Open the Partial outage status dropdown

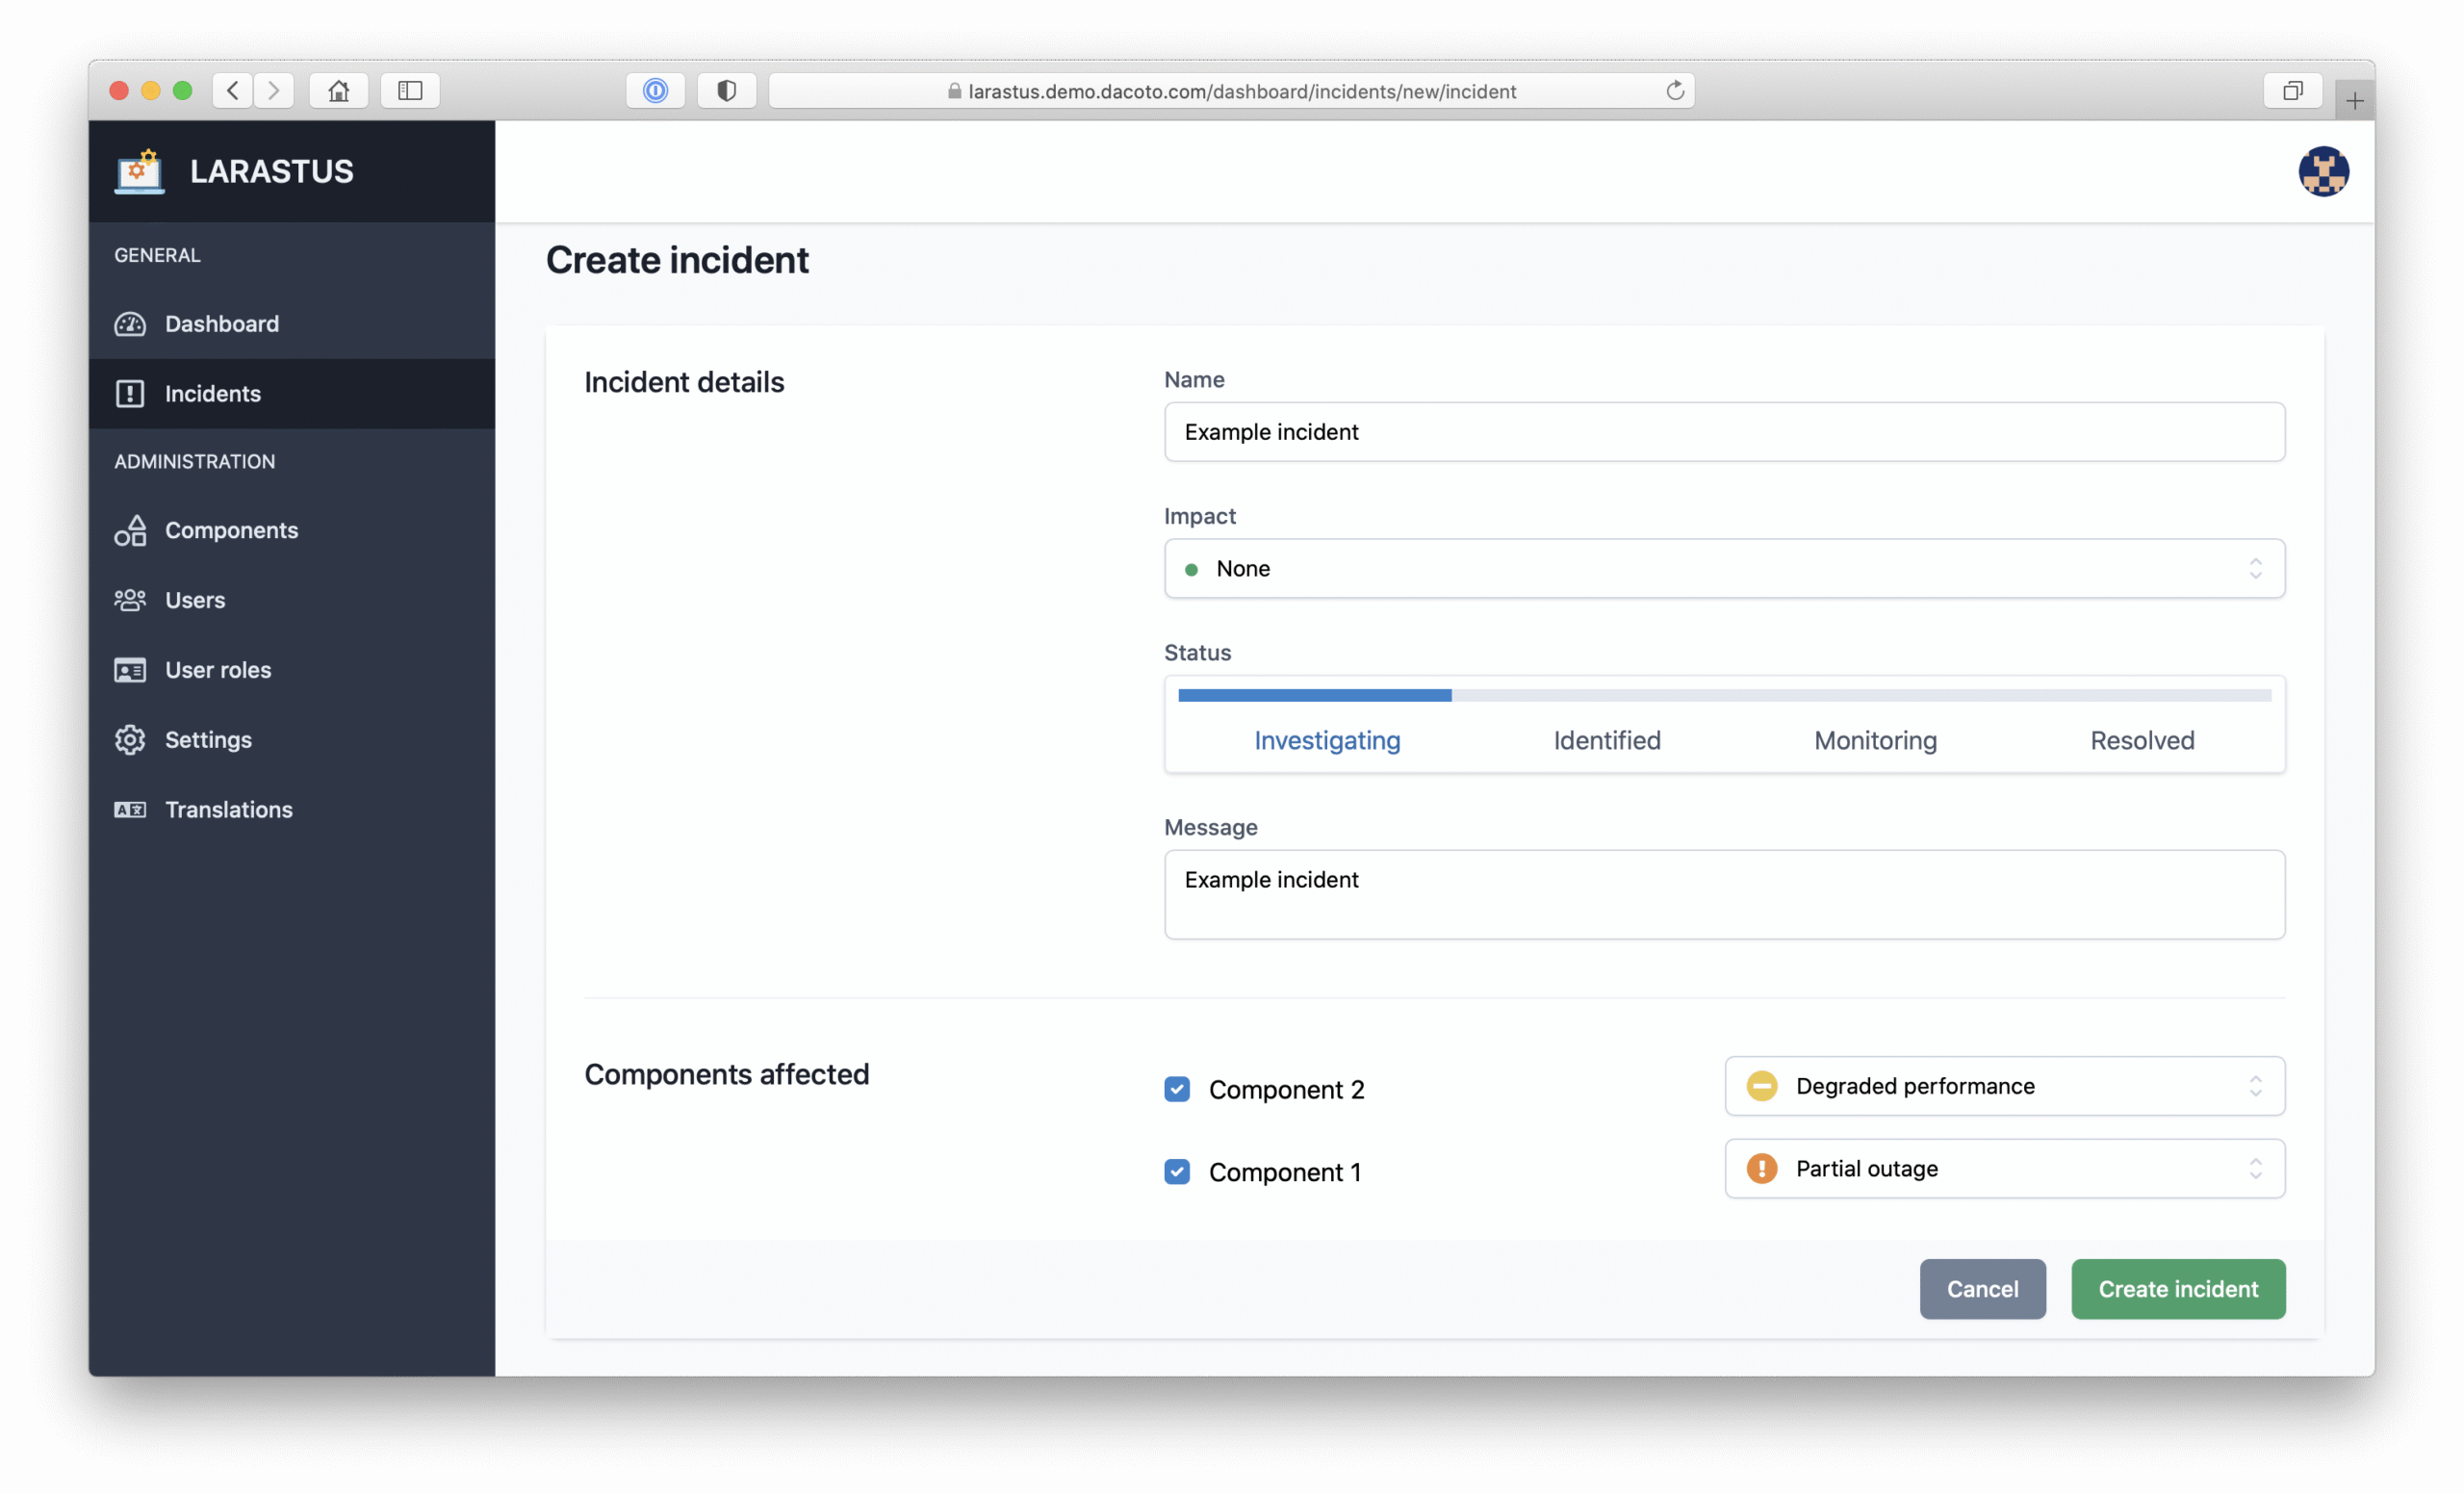(2002, 1168)
